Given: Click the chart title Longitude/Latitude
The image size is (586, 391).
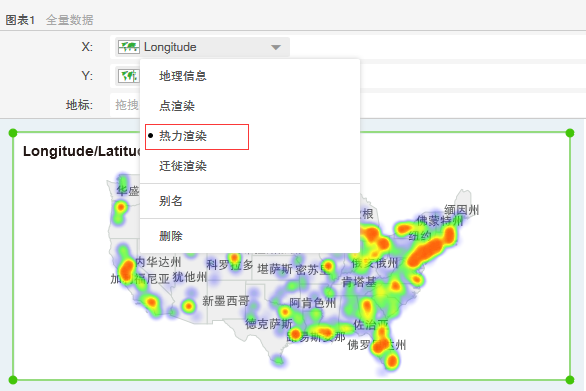Looking at the screenshot, I should point(81,151).
